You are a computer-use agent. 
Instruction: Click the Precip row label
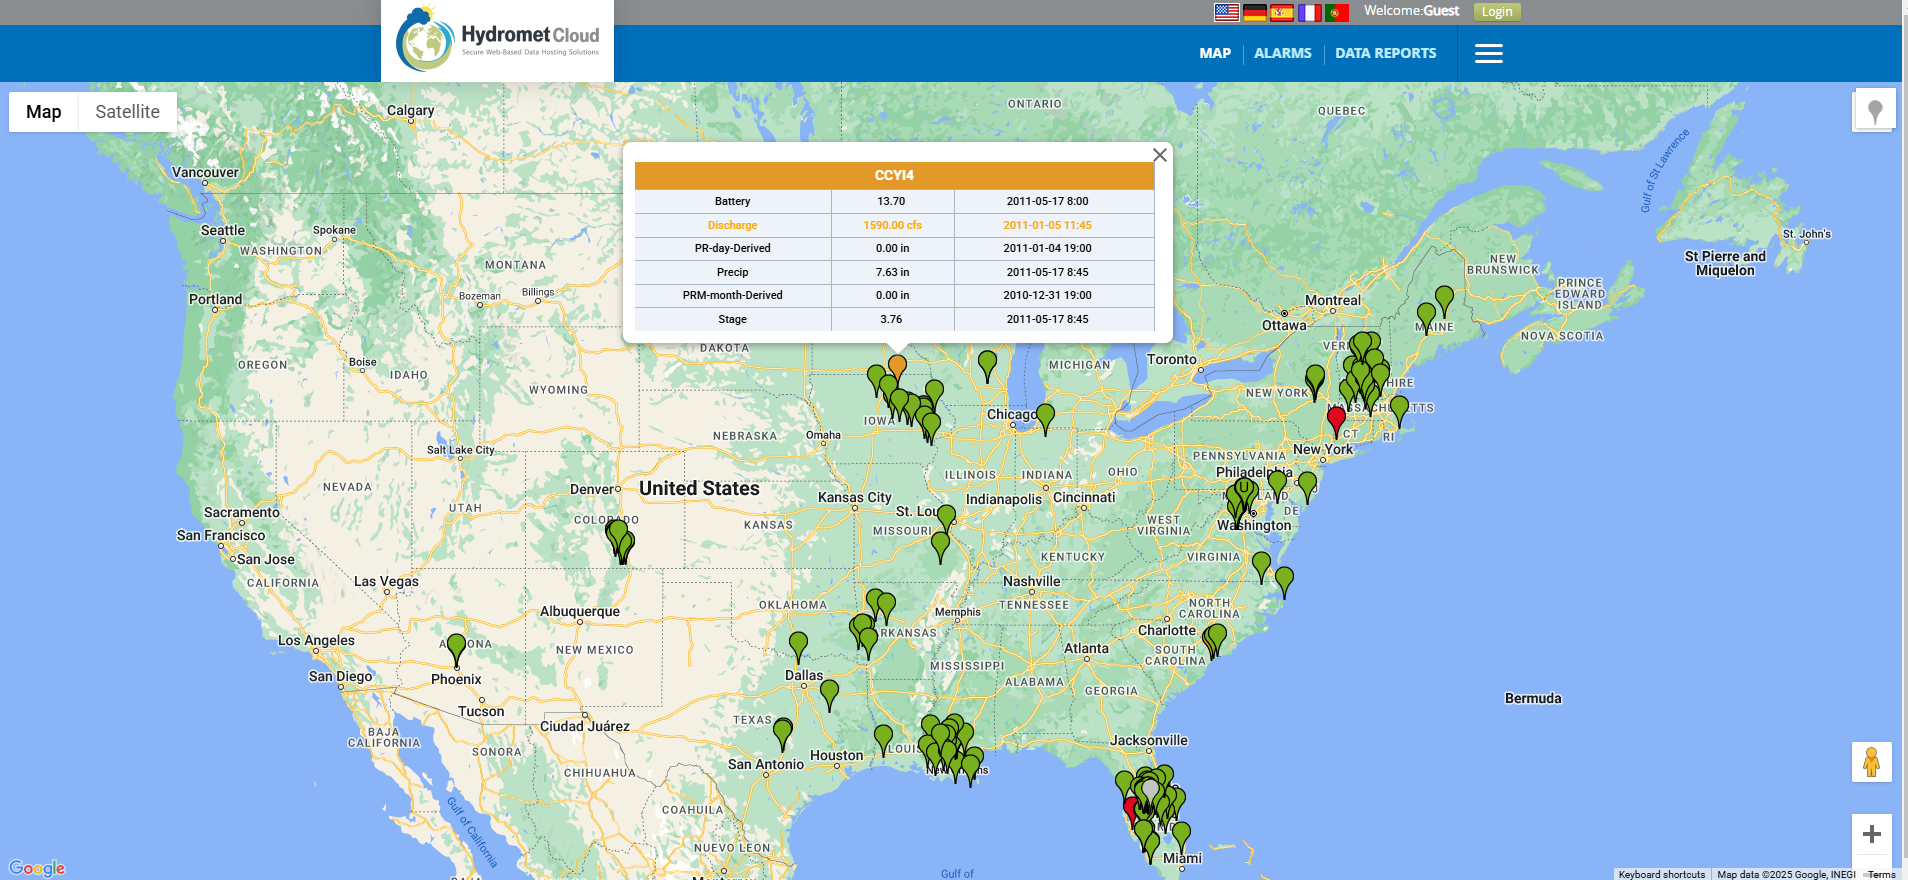pos(732,272)
